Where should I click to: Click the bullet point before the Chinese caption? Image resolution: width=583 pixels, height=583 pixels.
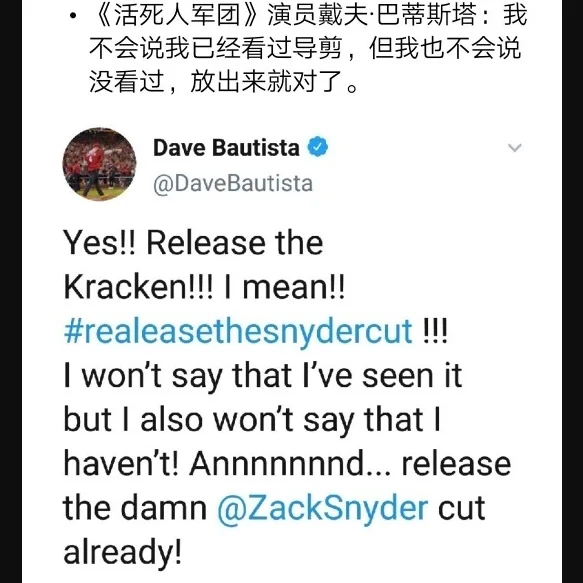click(x=73, y=16)
